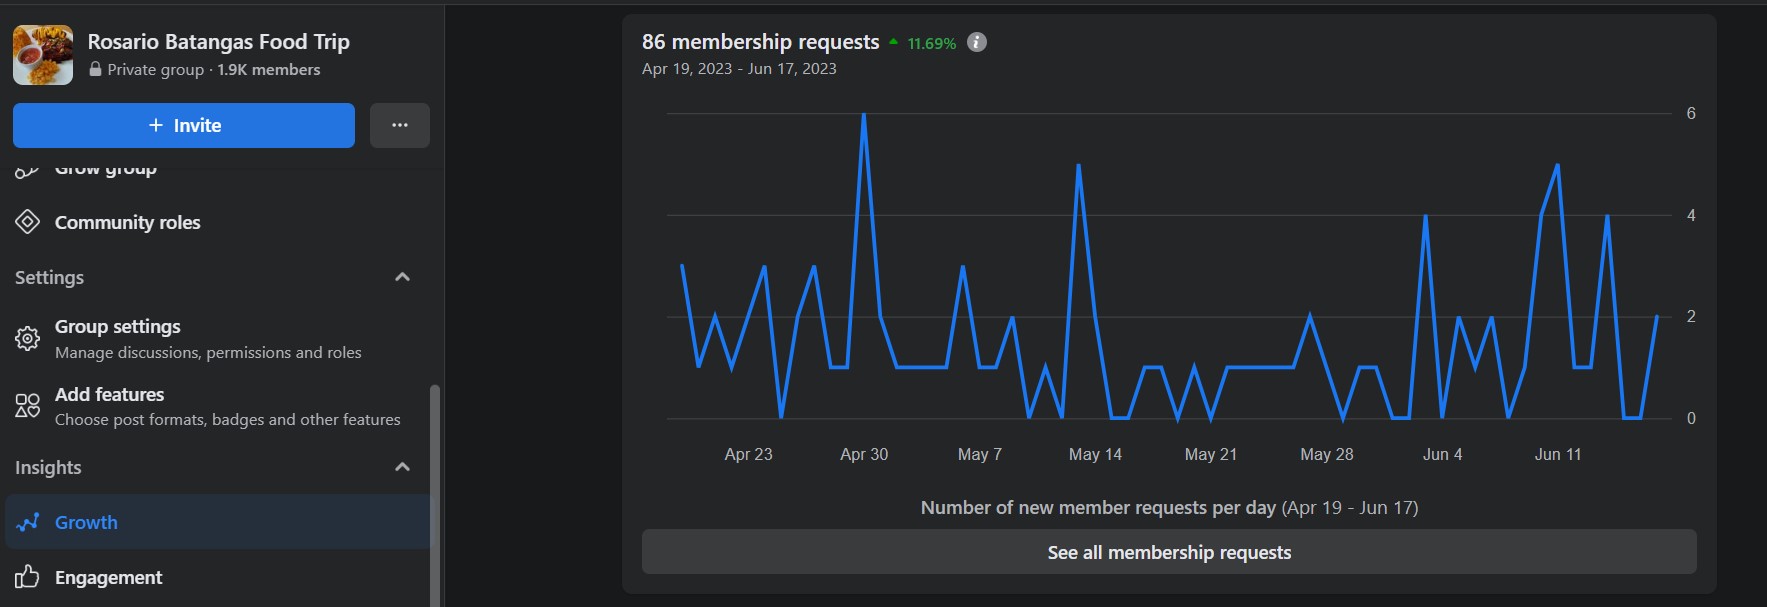Open the Growth insights page
Screen dimensions: 1767x607
[86, 522]
